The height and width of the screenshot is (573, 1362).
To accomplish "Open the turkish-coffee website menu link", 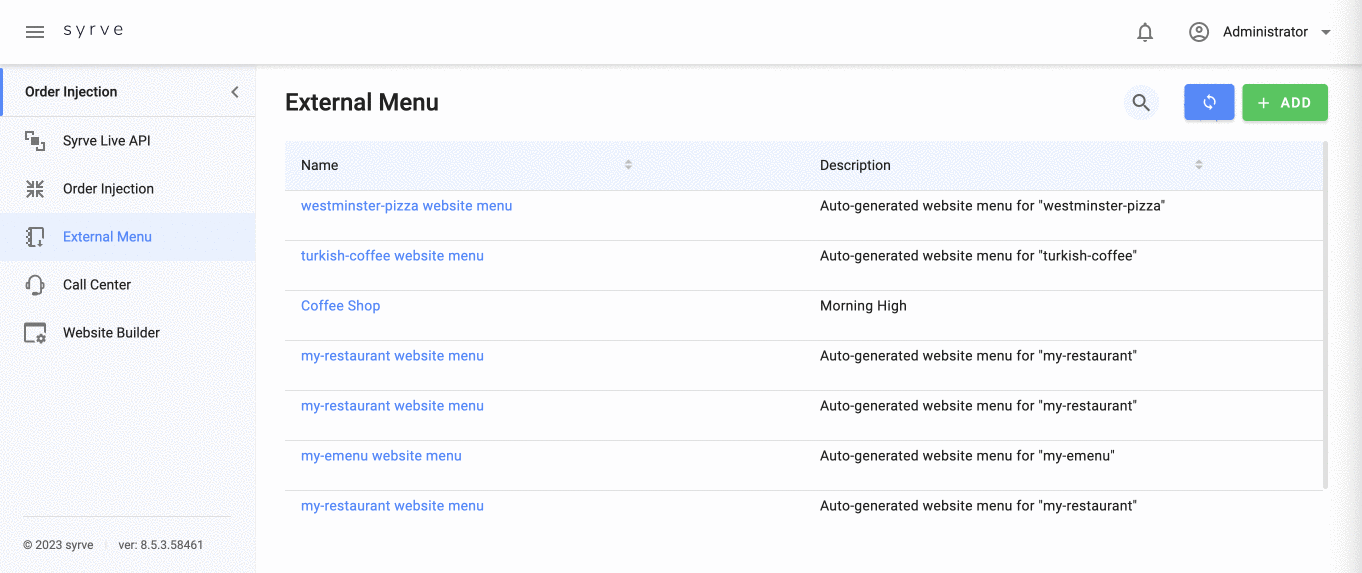I will (392, 256).
